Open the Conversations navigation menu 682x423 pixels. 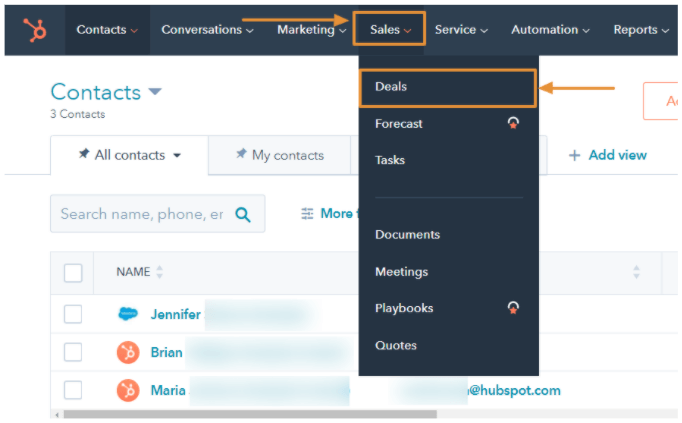(x=207, y=30)
